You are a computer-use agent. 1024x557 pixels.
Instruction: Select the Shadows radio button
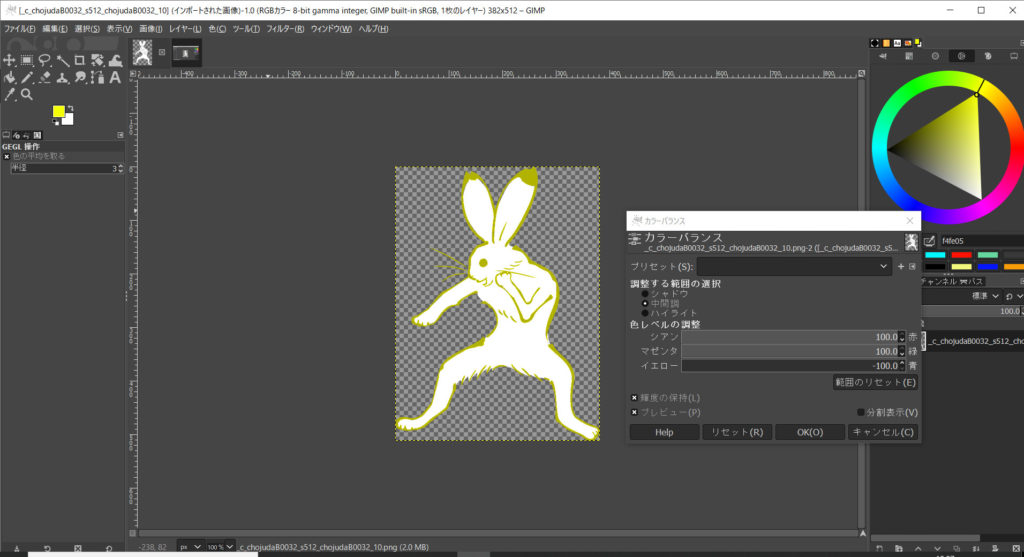[645, 294]
